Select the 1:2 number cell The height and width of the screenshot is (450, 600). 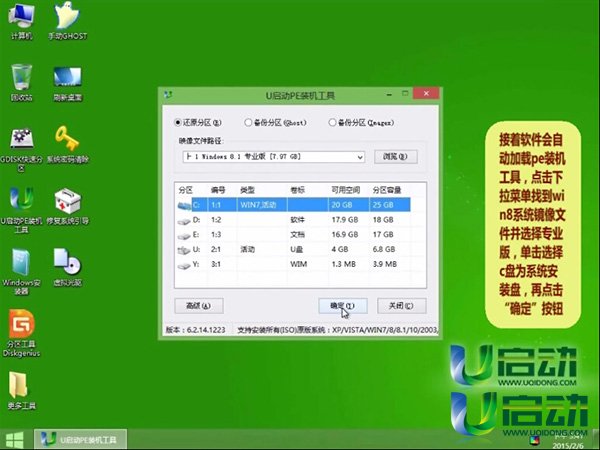coord(216,220)
